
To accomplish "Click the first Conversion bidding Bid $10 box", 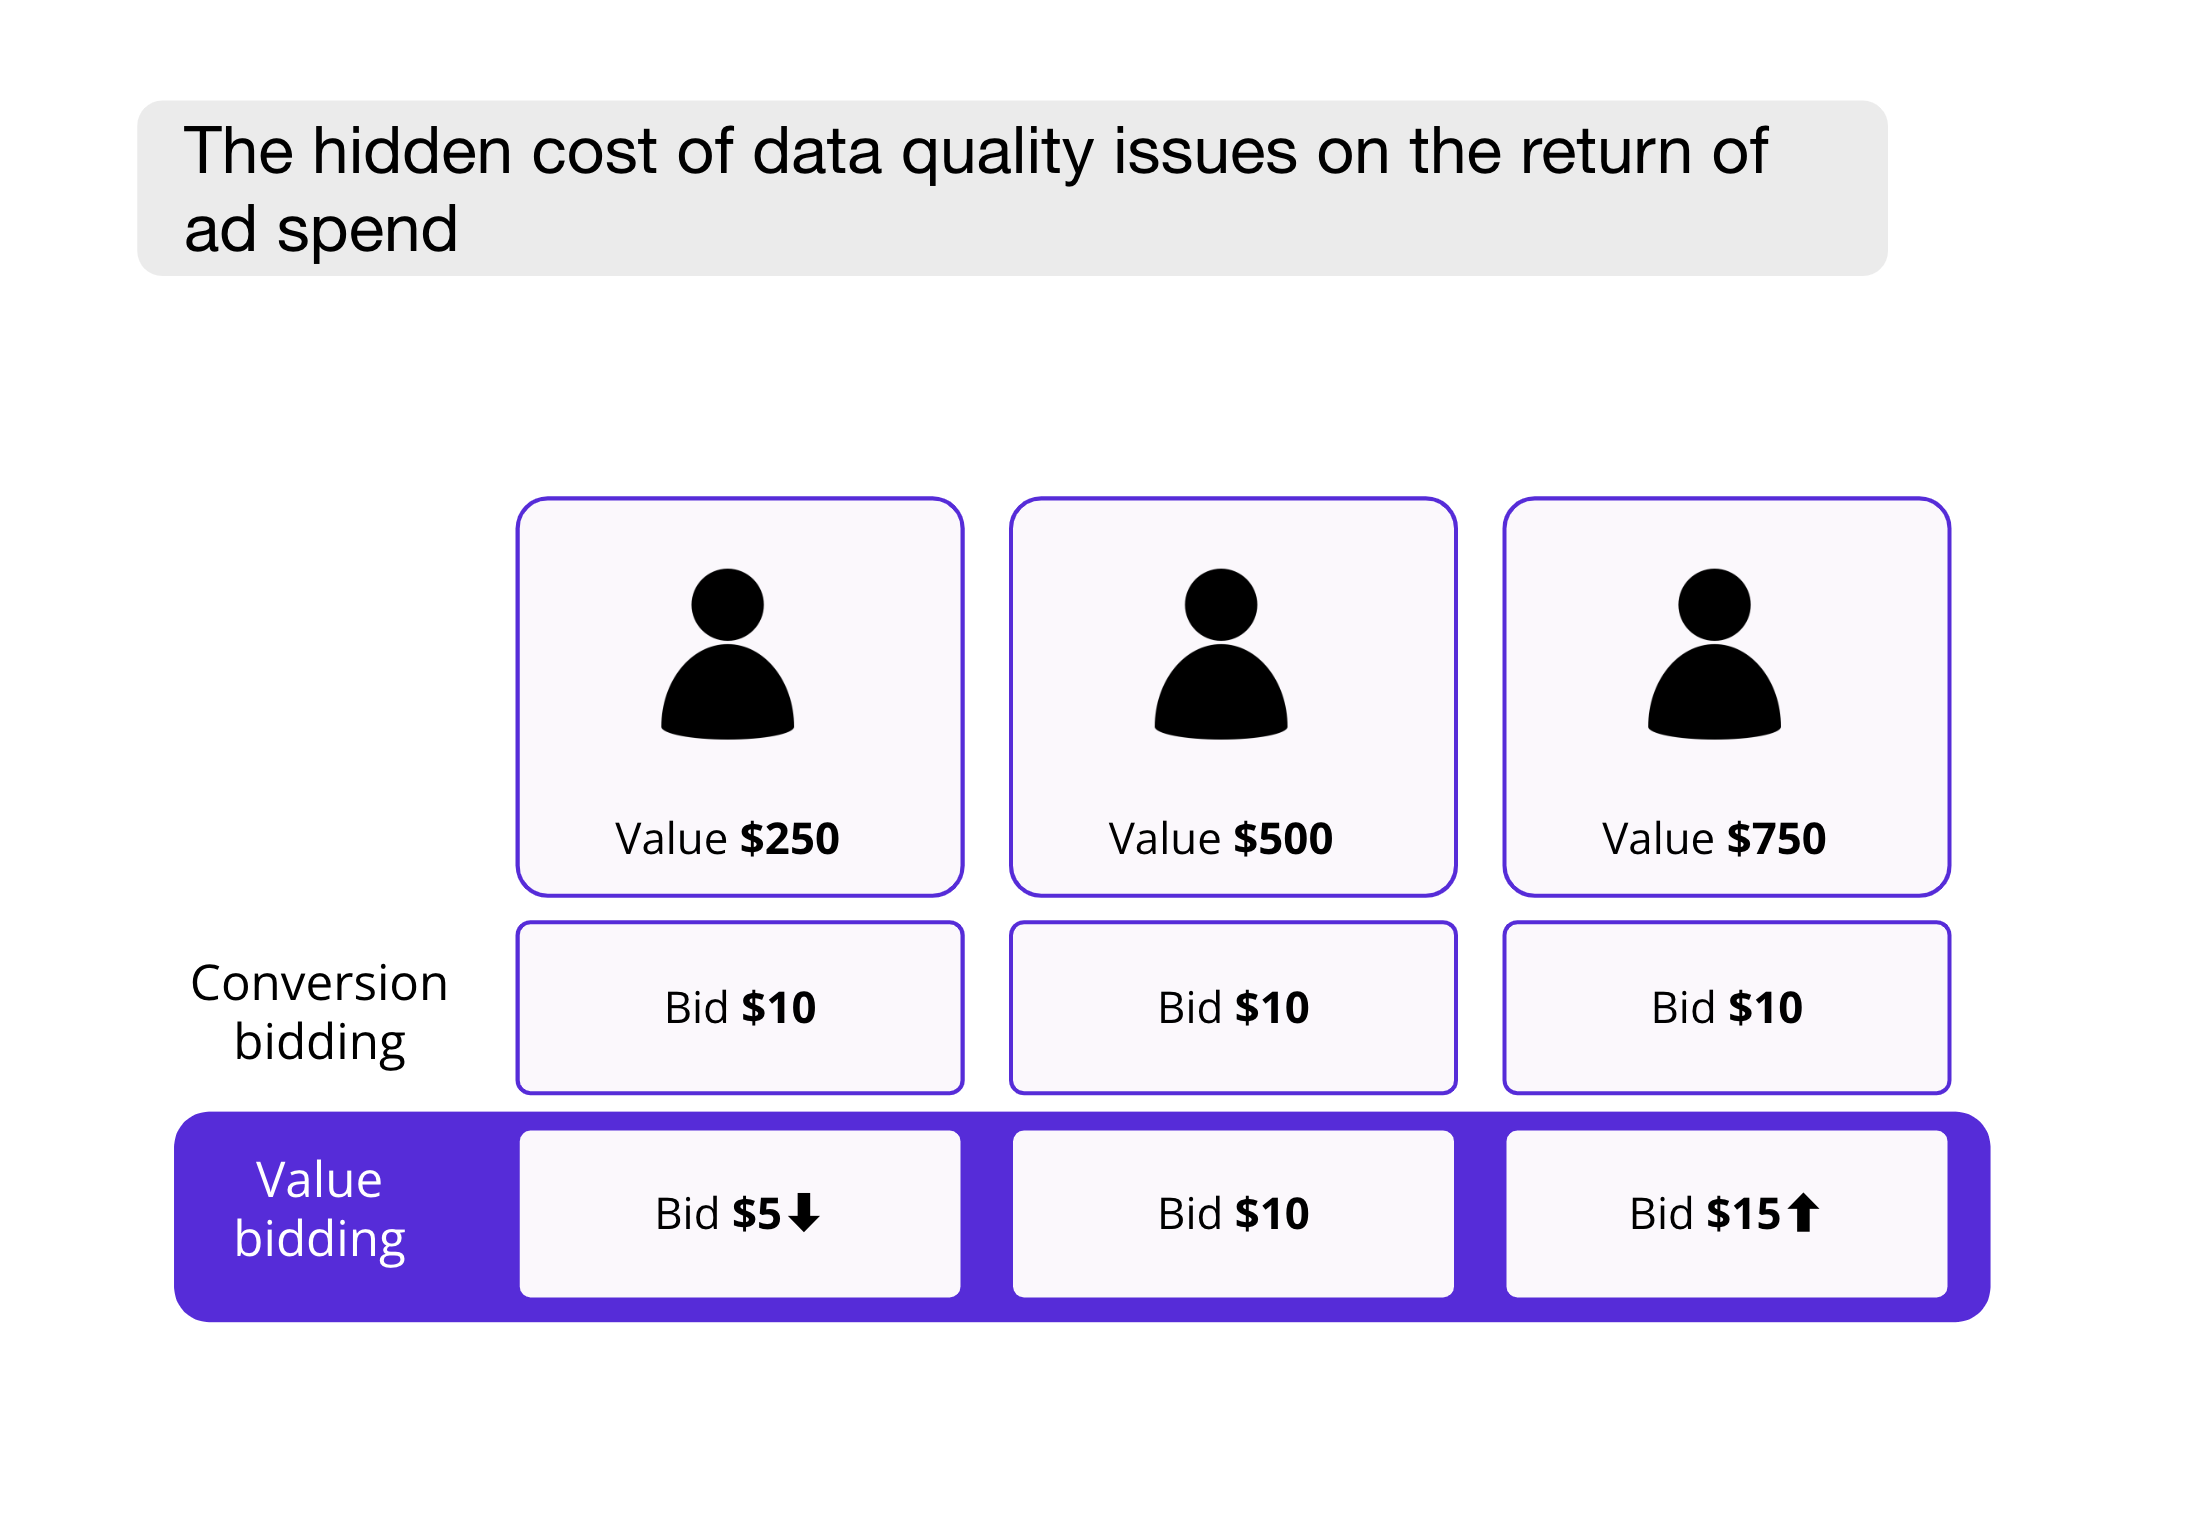I will click(x=740, y=1007).
